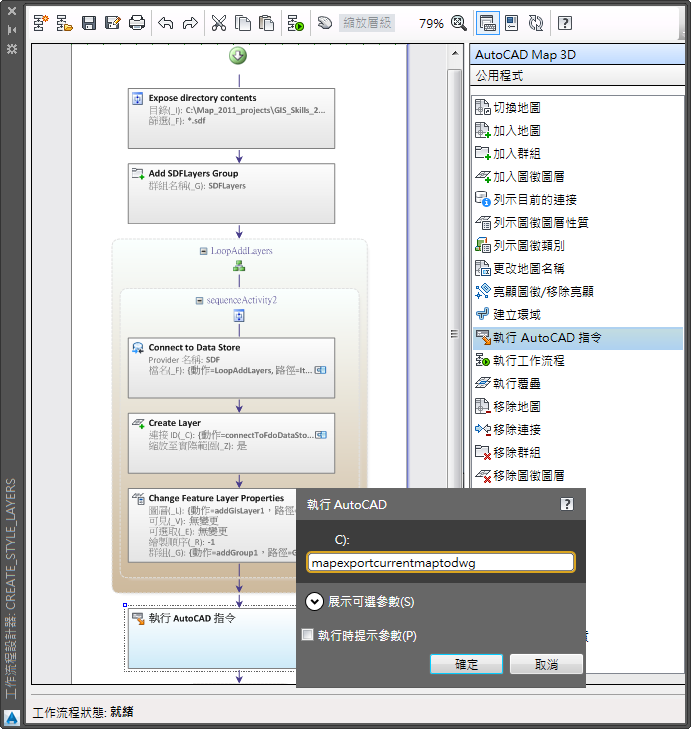Click the canvas scroll up arrow

tap(455, 54)
